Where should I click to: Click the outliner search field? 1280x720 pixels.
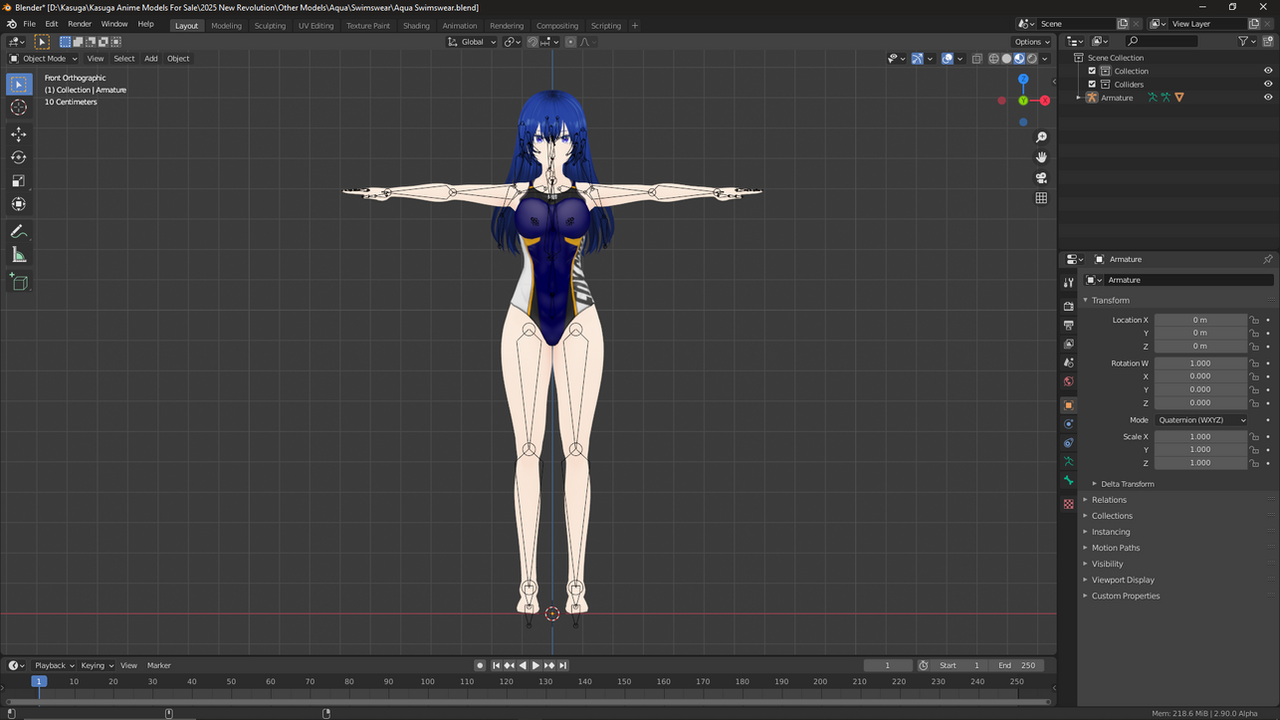pyautogui.click(x=1160, y=41)
